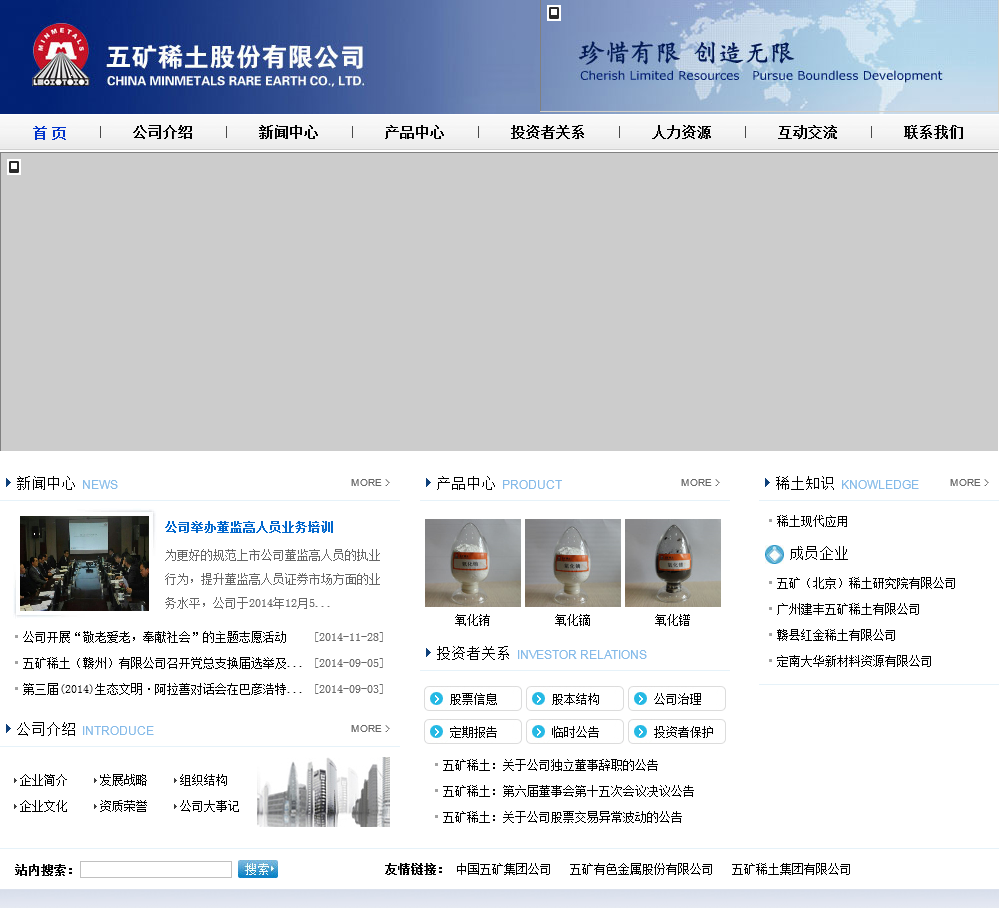View the 氧化铕 product thumbnail
The image size is (999, 908).
coord(472,563)
